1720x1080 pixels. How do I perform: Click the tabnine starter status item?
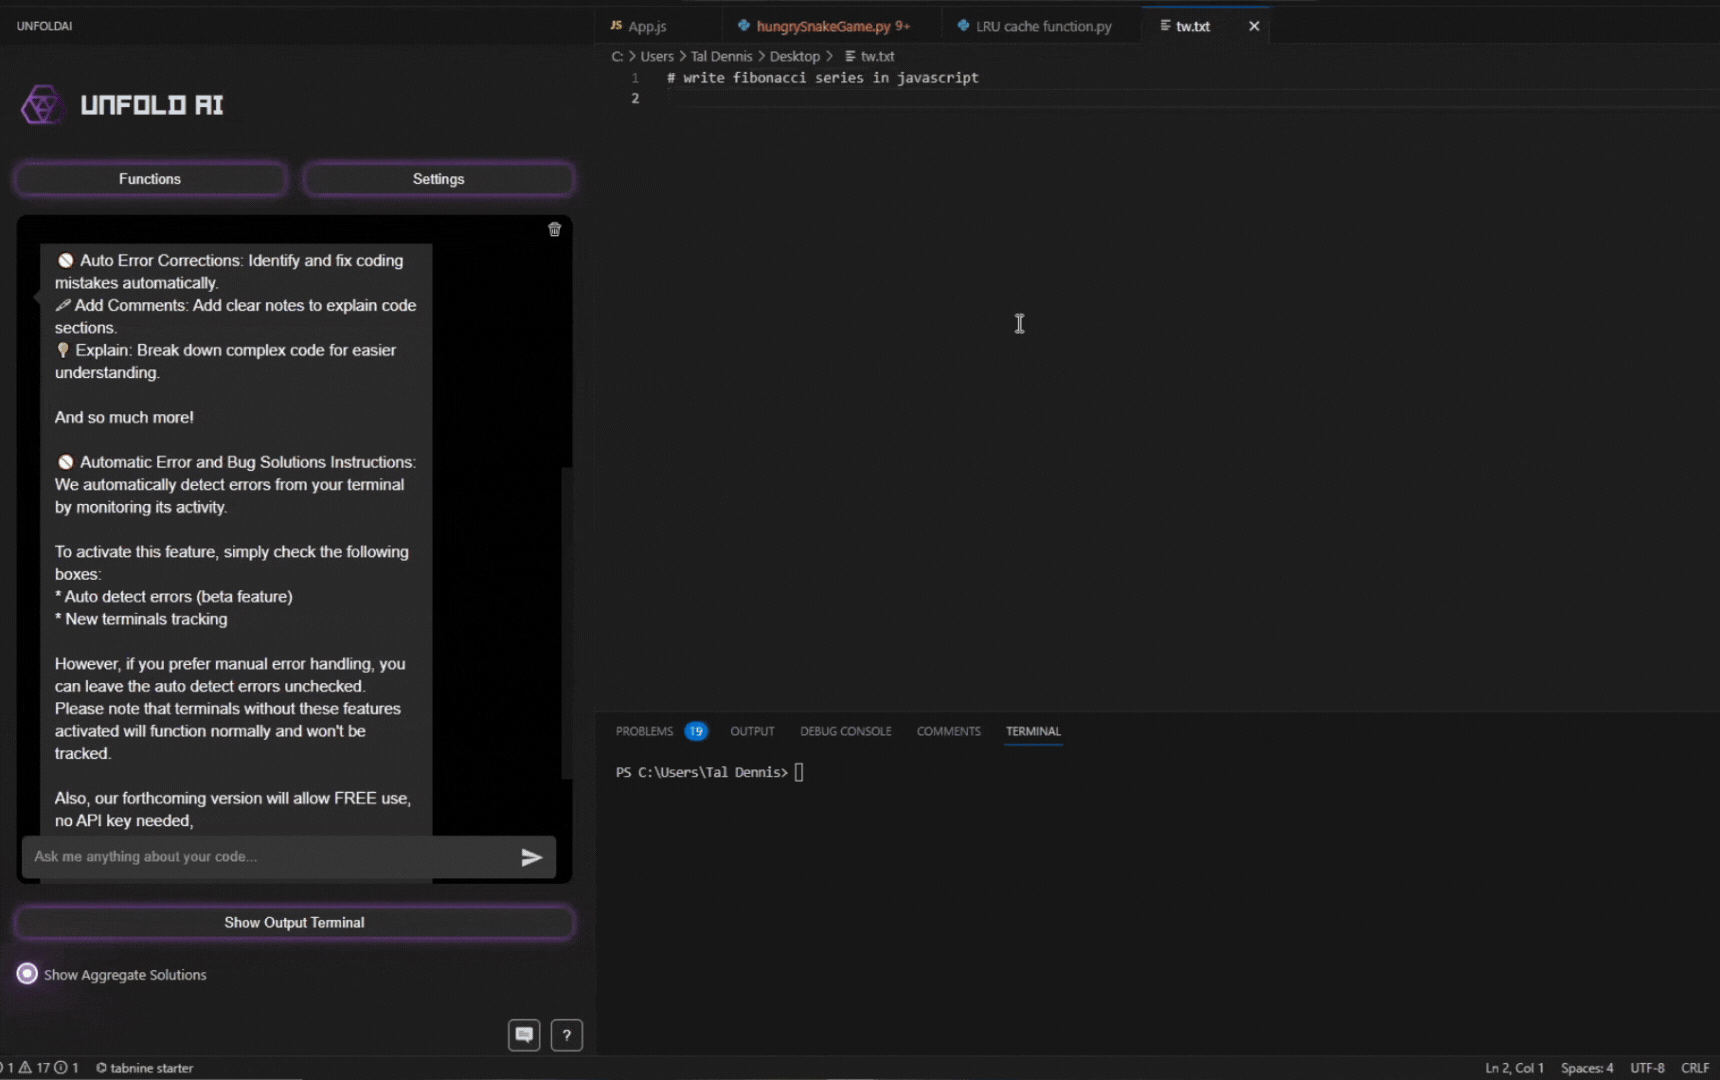[145, 1068]
